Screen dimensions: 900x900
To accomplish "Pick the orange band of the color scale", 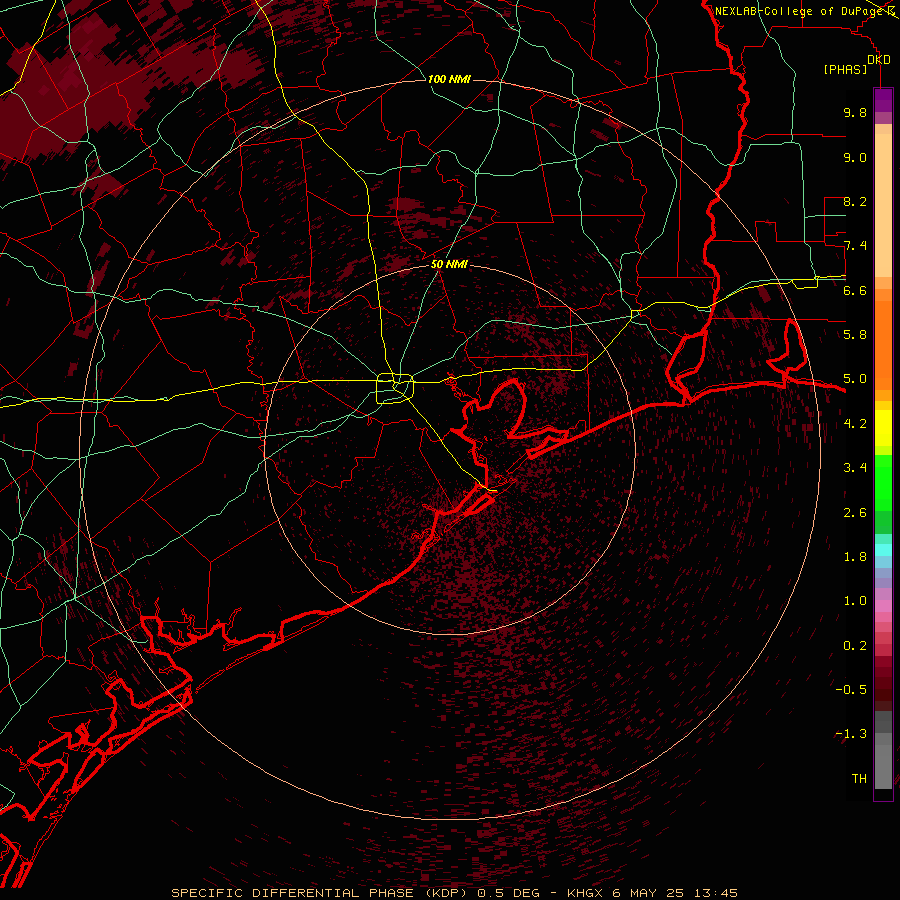I will tap(883, 344).
